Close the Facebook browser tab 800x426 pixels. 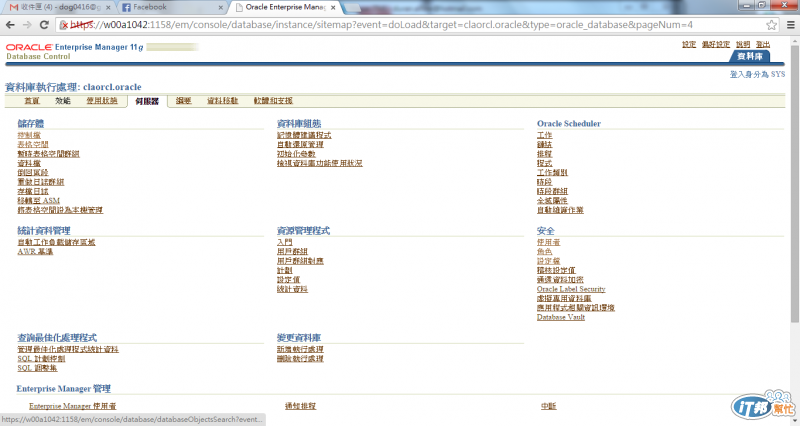point(220,8)
